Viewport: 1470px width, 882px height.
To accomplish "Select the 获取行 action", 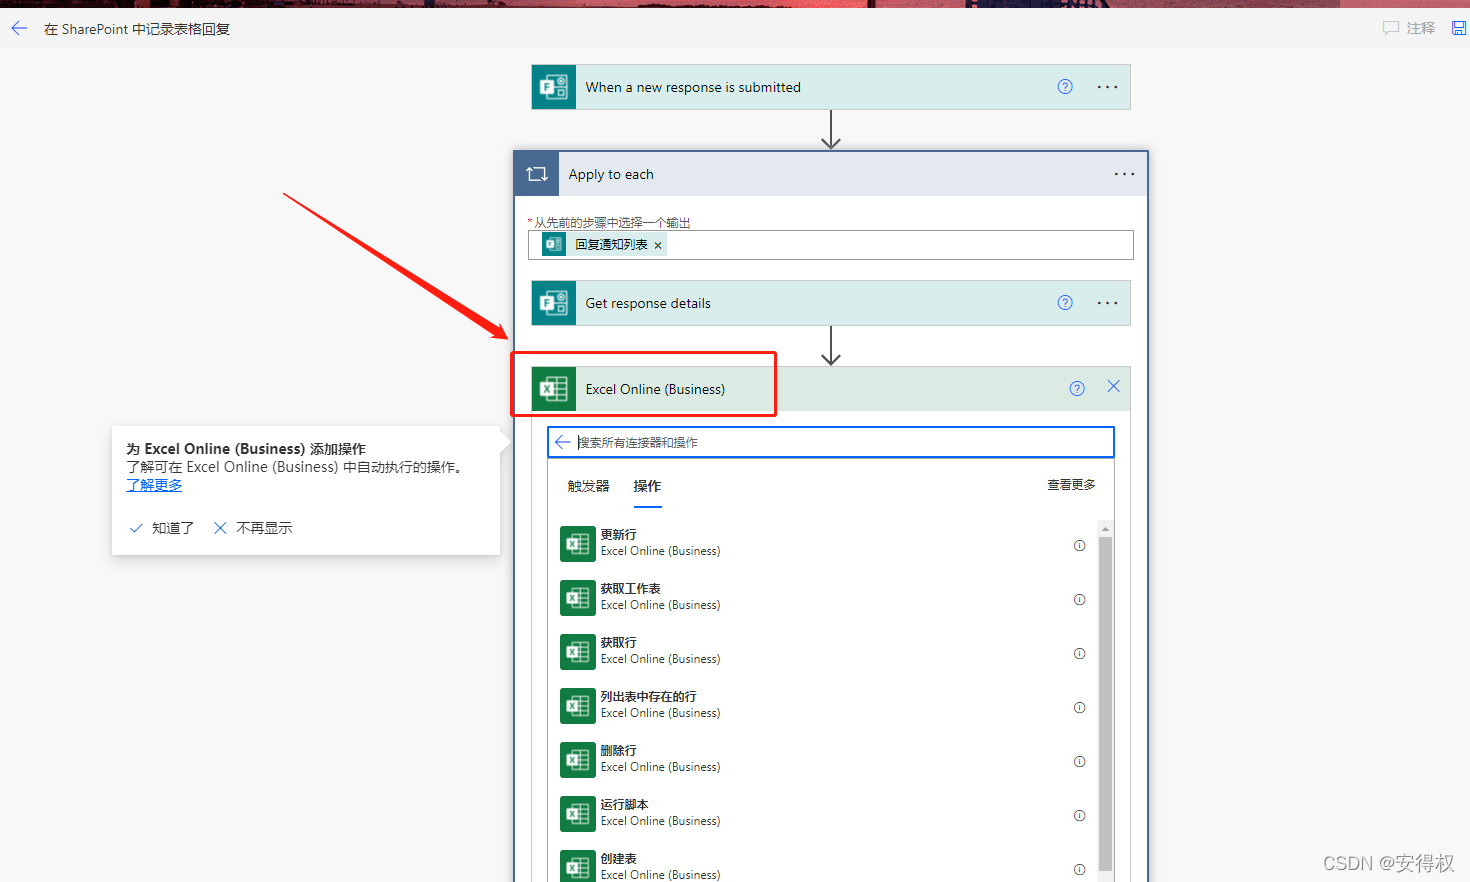I will [822, 651].
